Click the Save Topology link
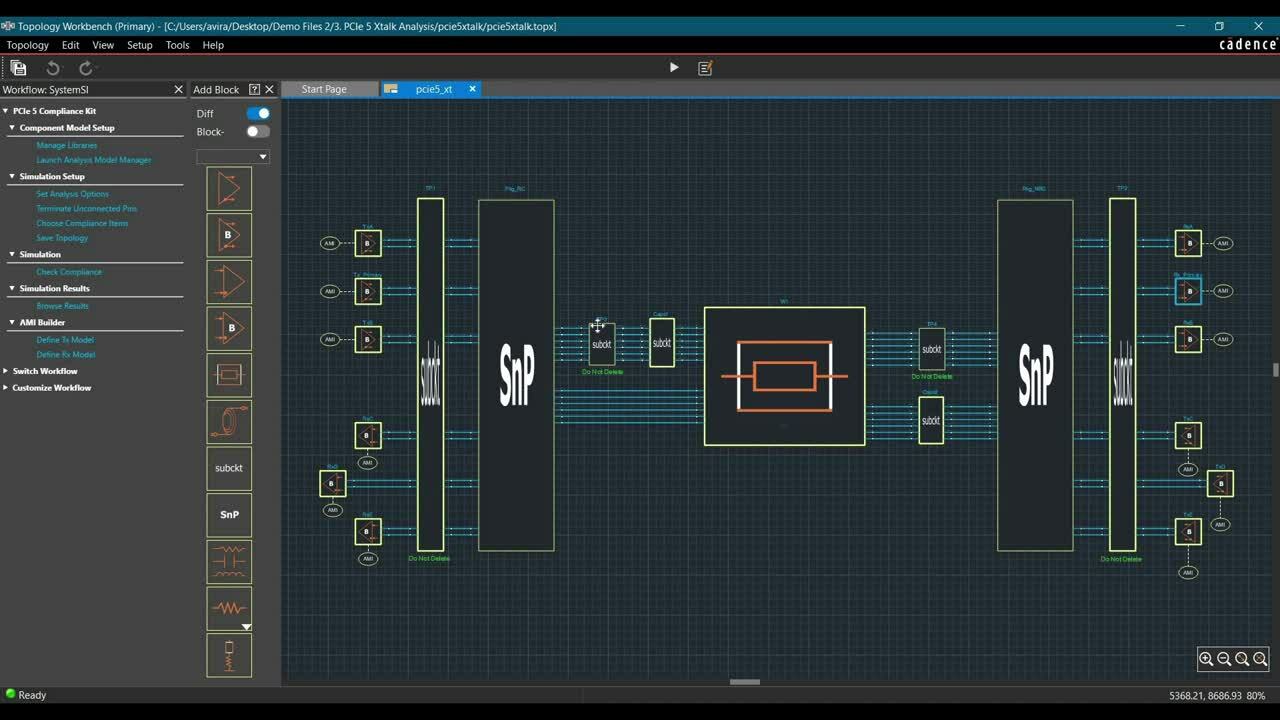The height and width of the screenshot is (720, 1280). tap(62, 238)
